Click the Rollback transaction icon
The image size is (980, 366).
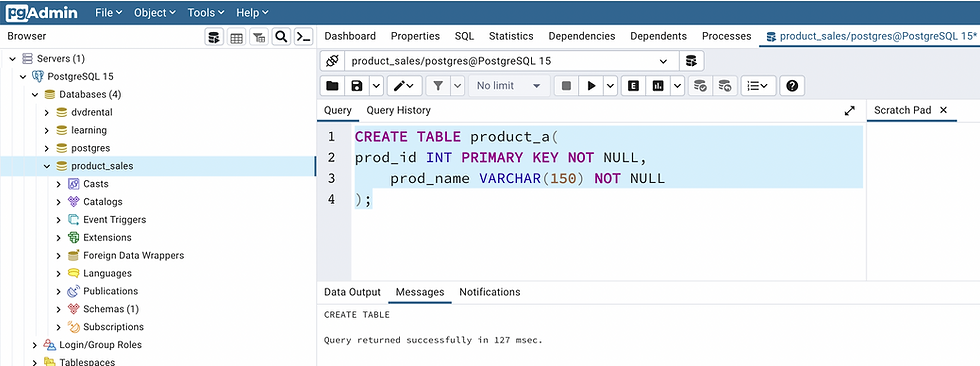(x=725, y=86)
